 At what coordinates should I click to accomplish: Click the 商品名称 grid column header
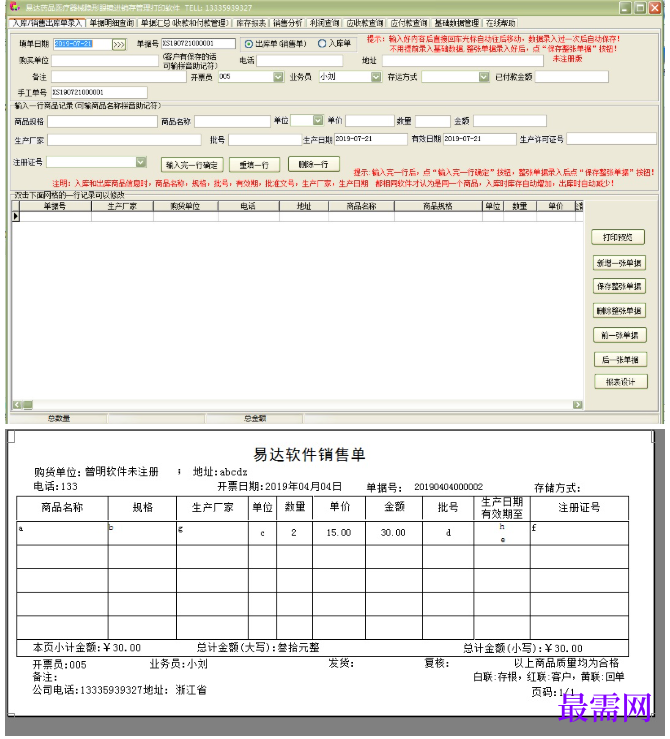[x=361, y=206]
